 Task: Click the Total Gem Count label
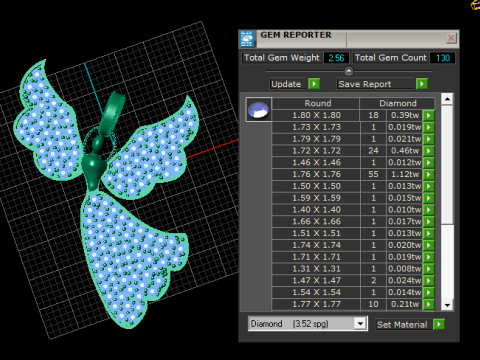(390, 58)
